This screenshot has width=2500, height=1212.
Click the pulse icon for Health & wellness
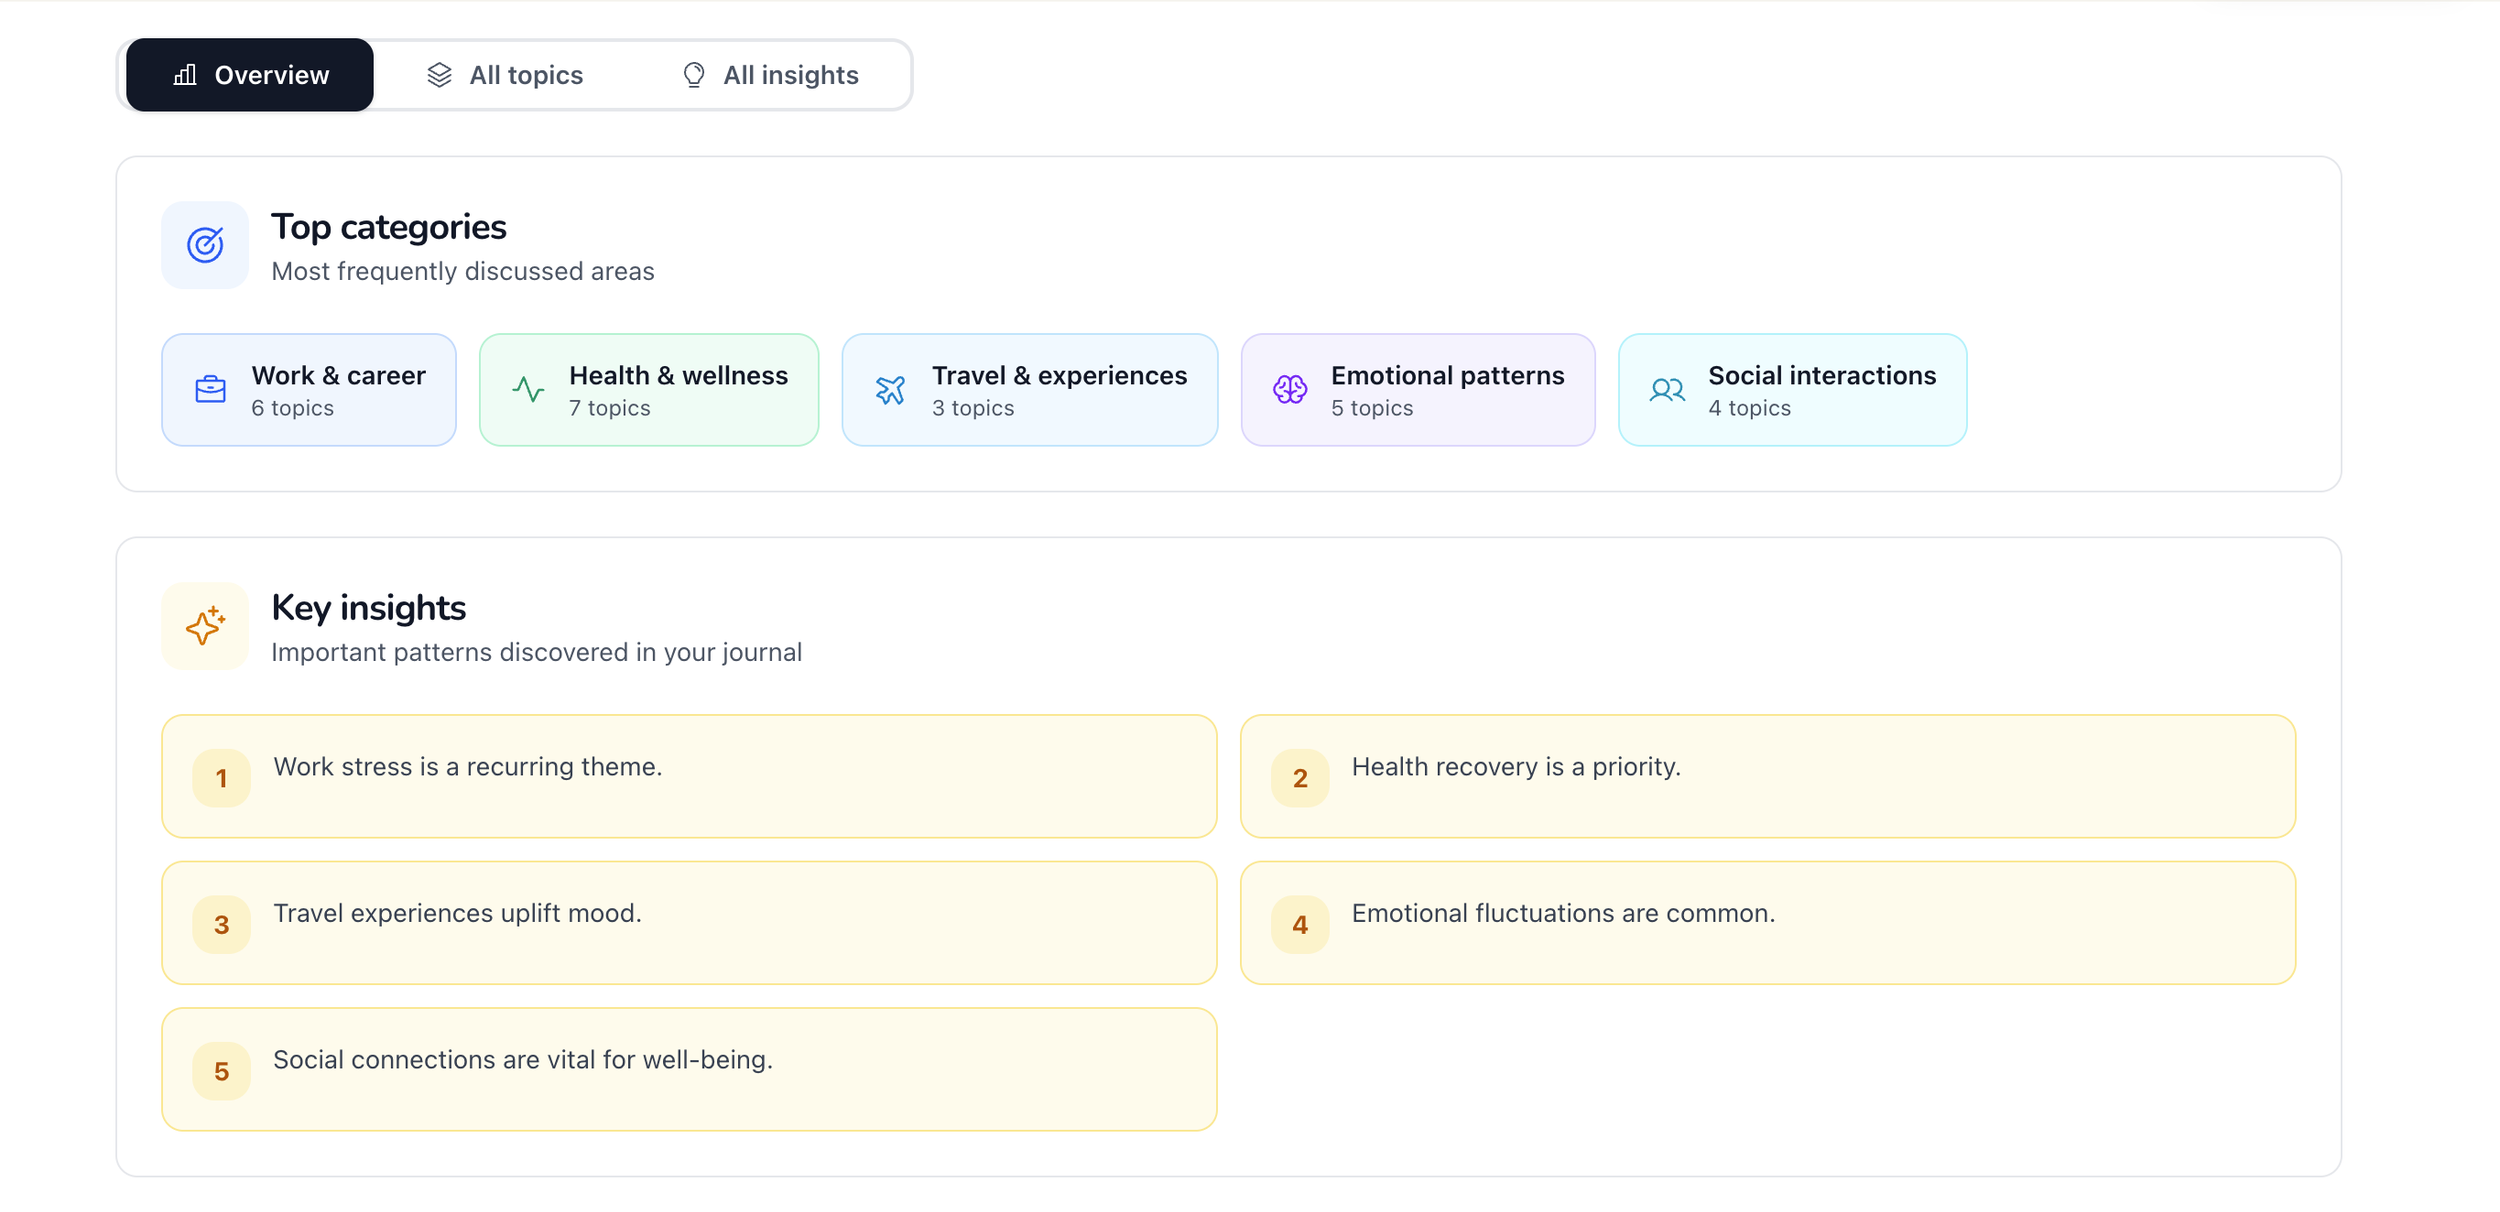[x=528, y=389]
